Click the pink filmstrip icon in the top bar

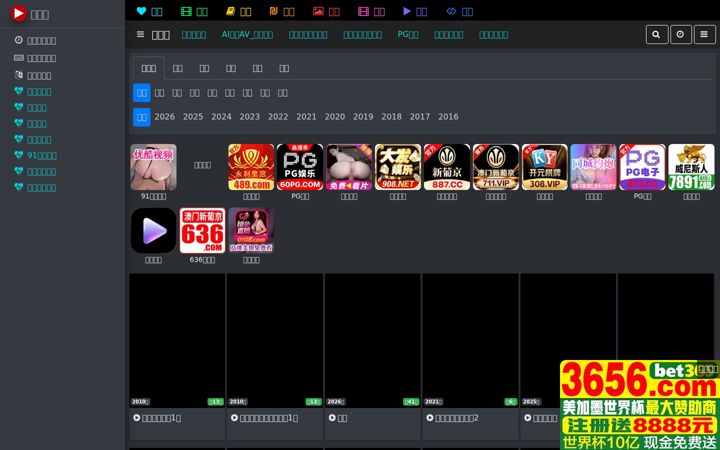click(x=363, y=11)
